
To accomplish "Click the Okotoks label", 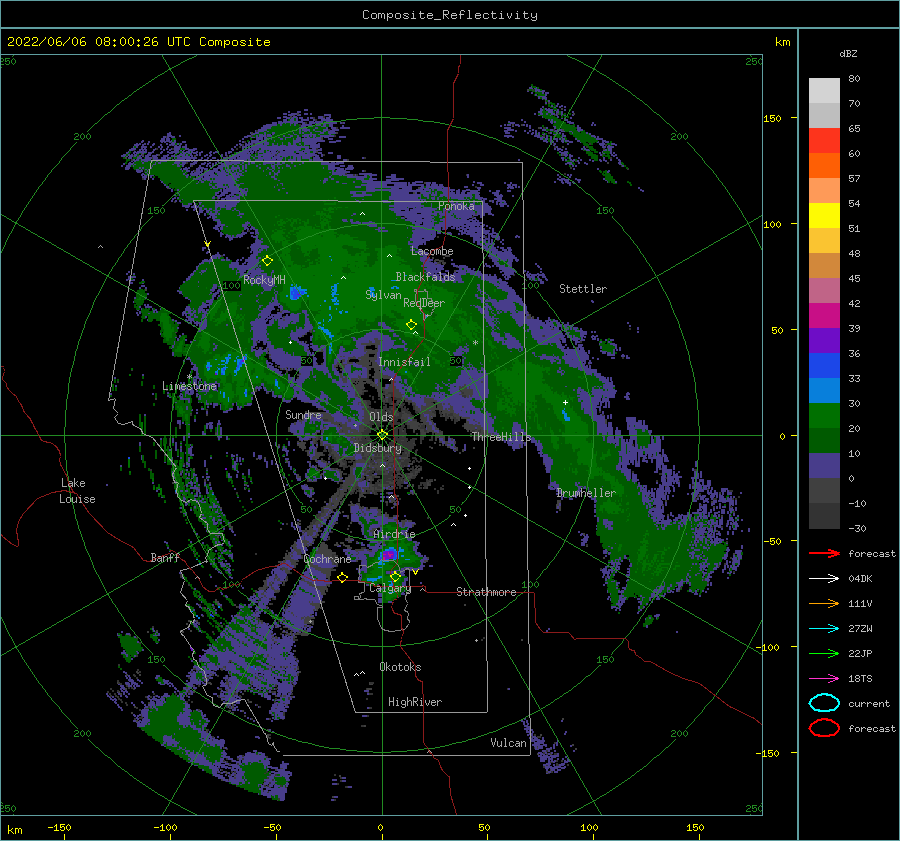I will point(400,667).
